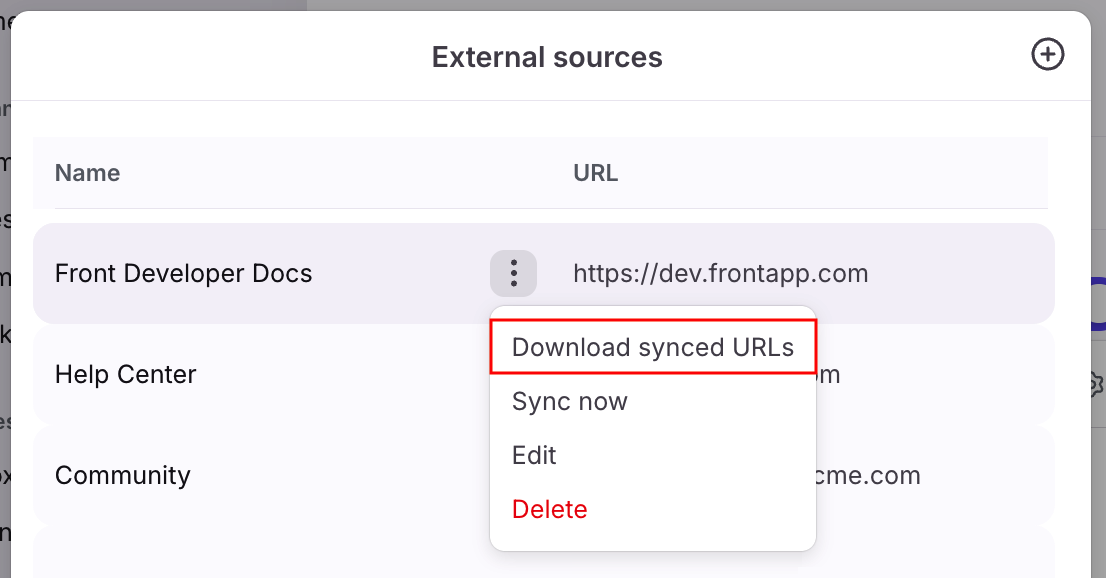Select the empty row below Community
1106x578 pixels.
click(x=250, y=555)
